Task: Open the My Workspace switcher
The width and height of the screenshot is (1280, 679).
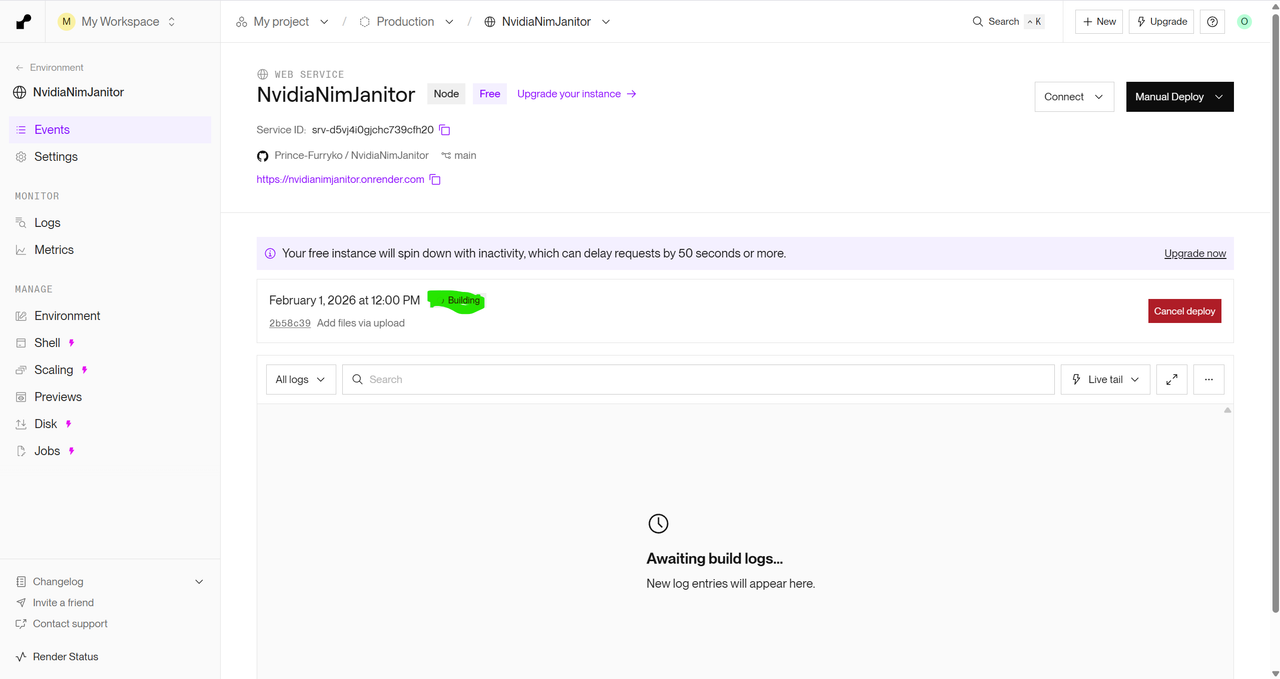Action: click(117, 21)
